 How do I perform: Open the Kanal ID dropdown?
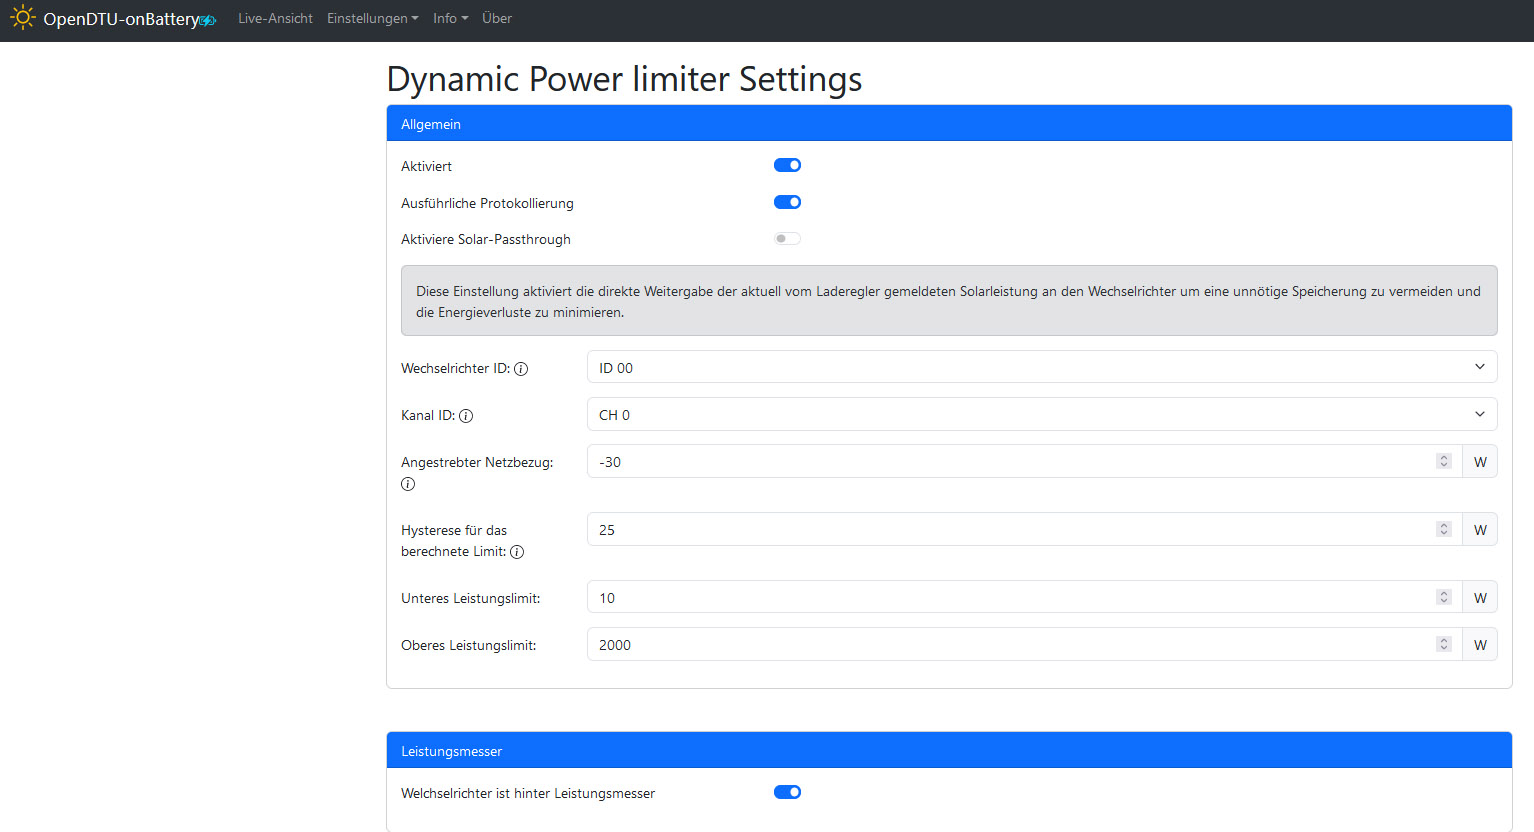coord(1042,414)
